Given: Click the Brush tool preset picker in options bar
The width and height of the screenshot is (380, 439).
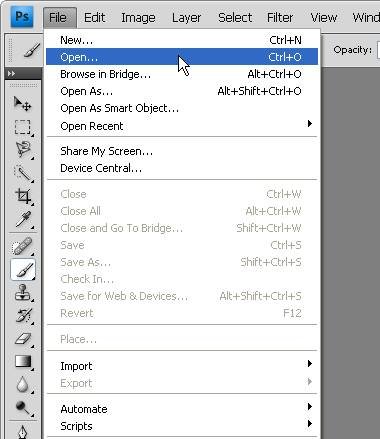Looking at the screenshot, I should (31, 51).
